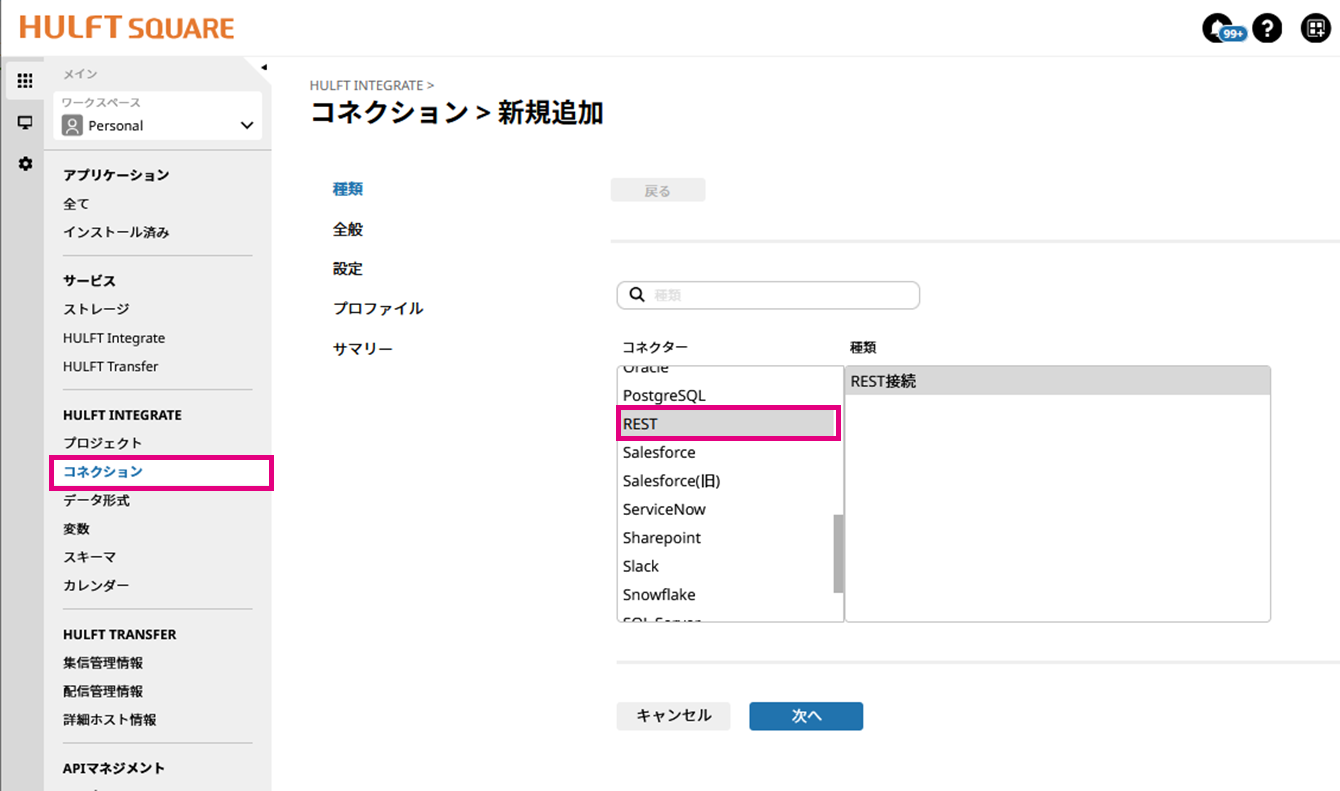This screenshot has width=1340, height=791.
Task: Click the magnifier icon in the search box
Action: click(637, 295)
